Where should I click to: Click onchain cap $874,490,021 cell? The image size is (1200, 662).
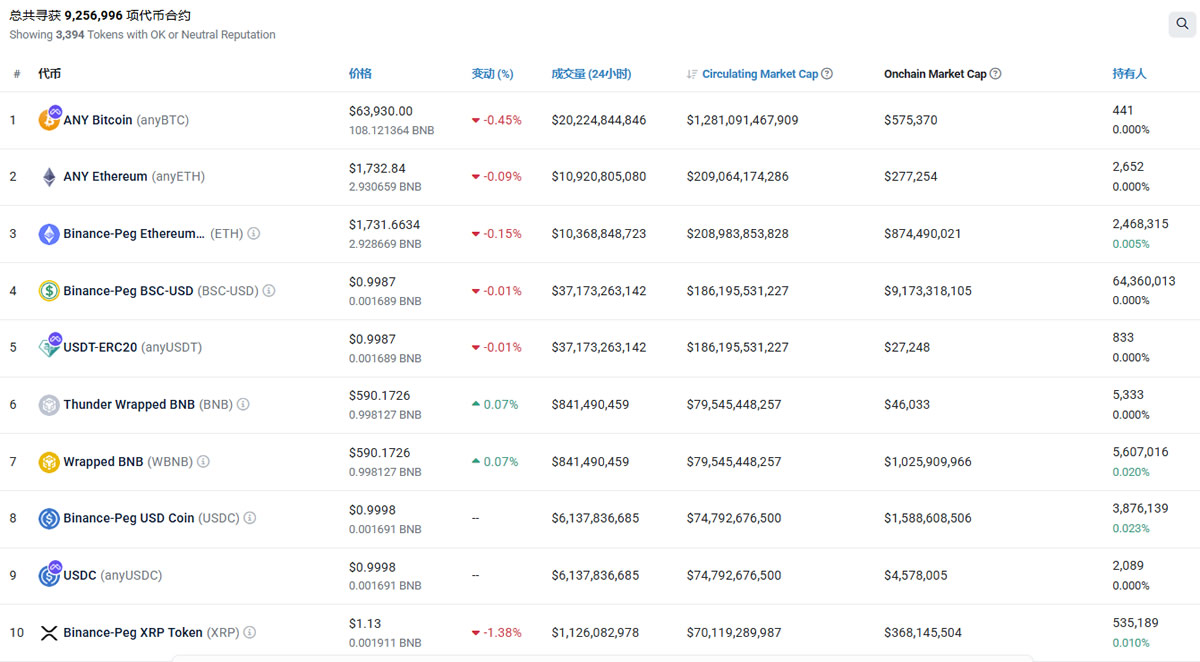click(x=923, y=234)
